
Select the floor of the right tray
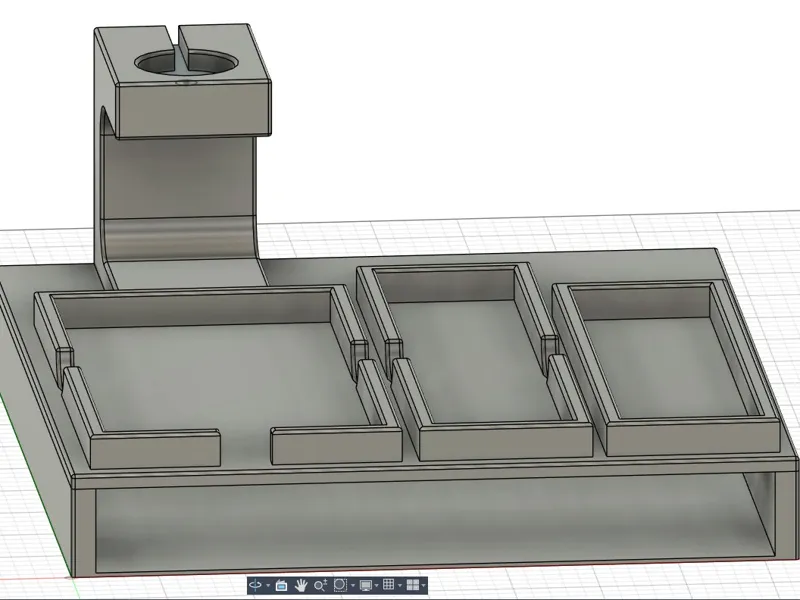tap(668, 367)
